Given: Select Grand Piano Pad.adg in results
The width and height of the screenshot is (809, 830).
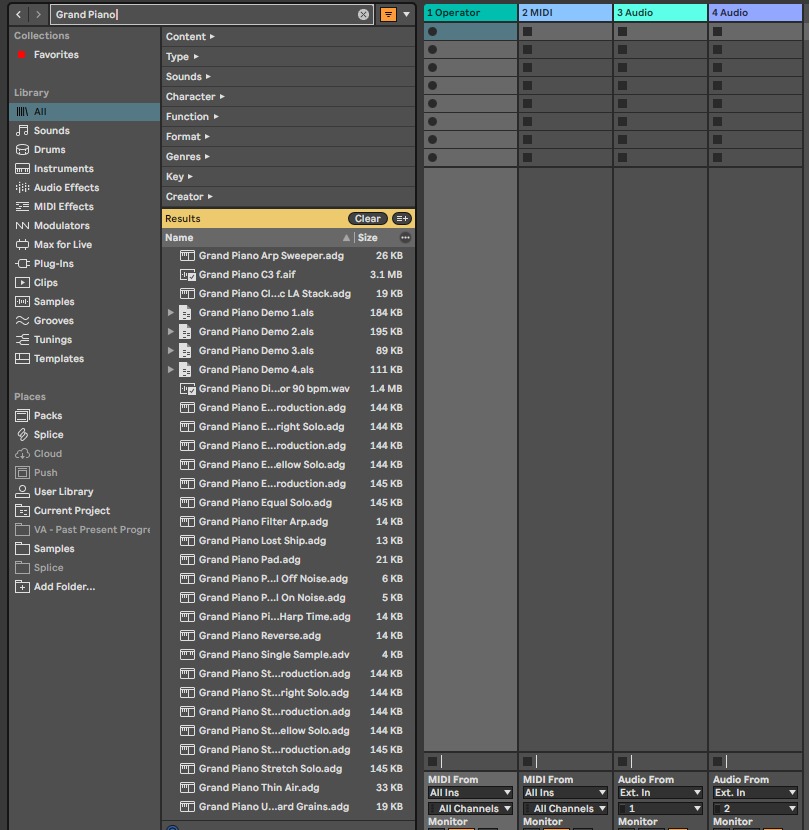Looking at the screenshot, I should point(288,560).
